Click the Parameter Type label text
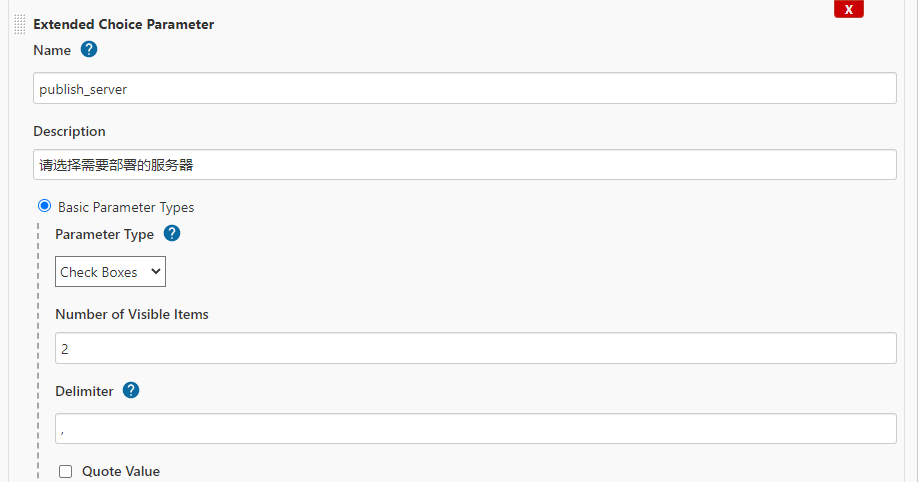 [x=104, y=235]
